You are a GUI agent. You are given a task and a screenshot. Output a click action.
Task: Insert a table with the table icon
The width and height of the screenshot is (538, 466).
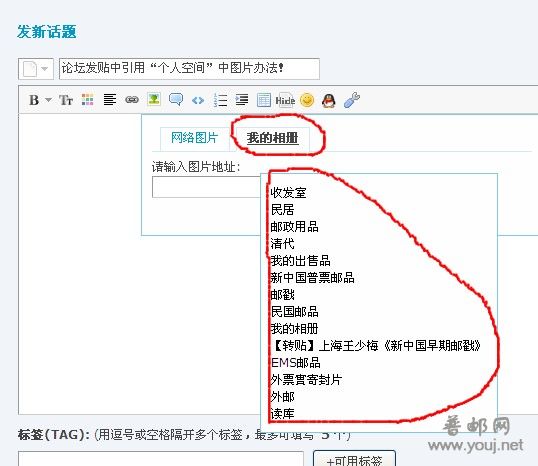tap(264, 100)
